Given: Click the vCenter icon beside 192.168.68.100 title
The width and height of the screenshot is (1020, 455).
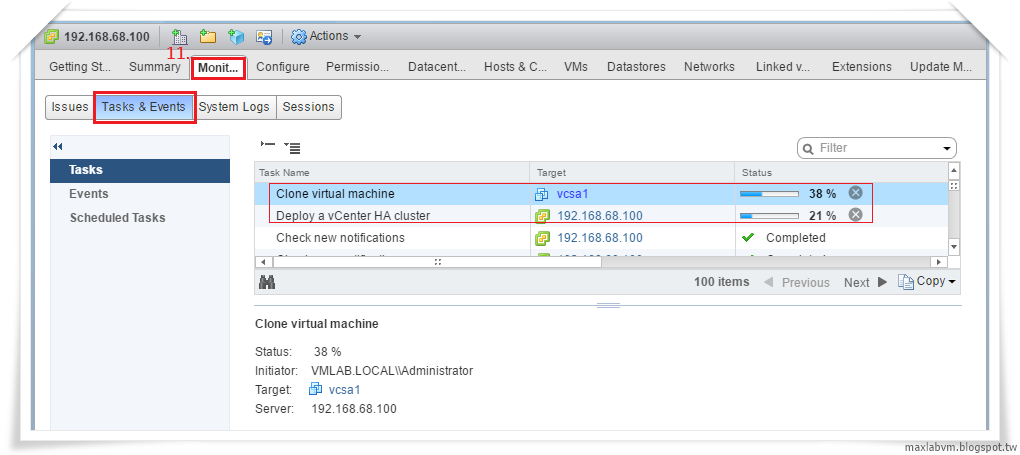Looking at the screenshot, I should point(51,36).
